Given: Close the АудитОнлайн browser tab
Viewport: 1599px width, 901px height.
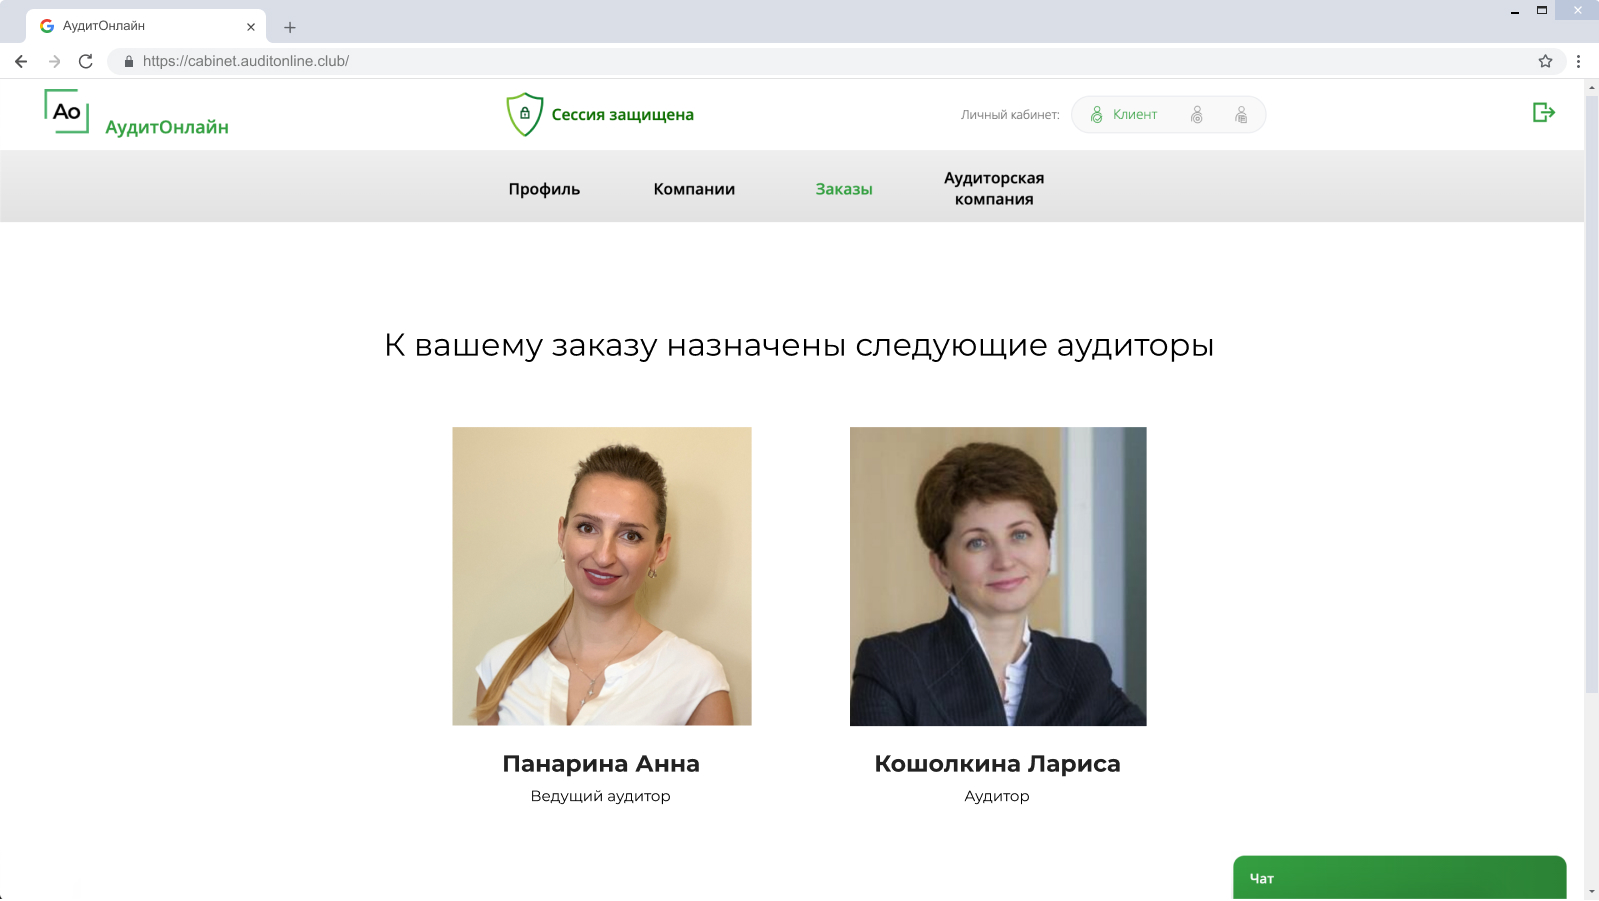Looking at the screenshot, I should [251, 27].
